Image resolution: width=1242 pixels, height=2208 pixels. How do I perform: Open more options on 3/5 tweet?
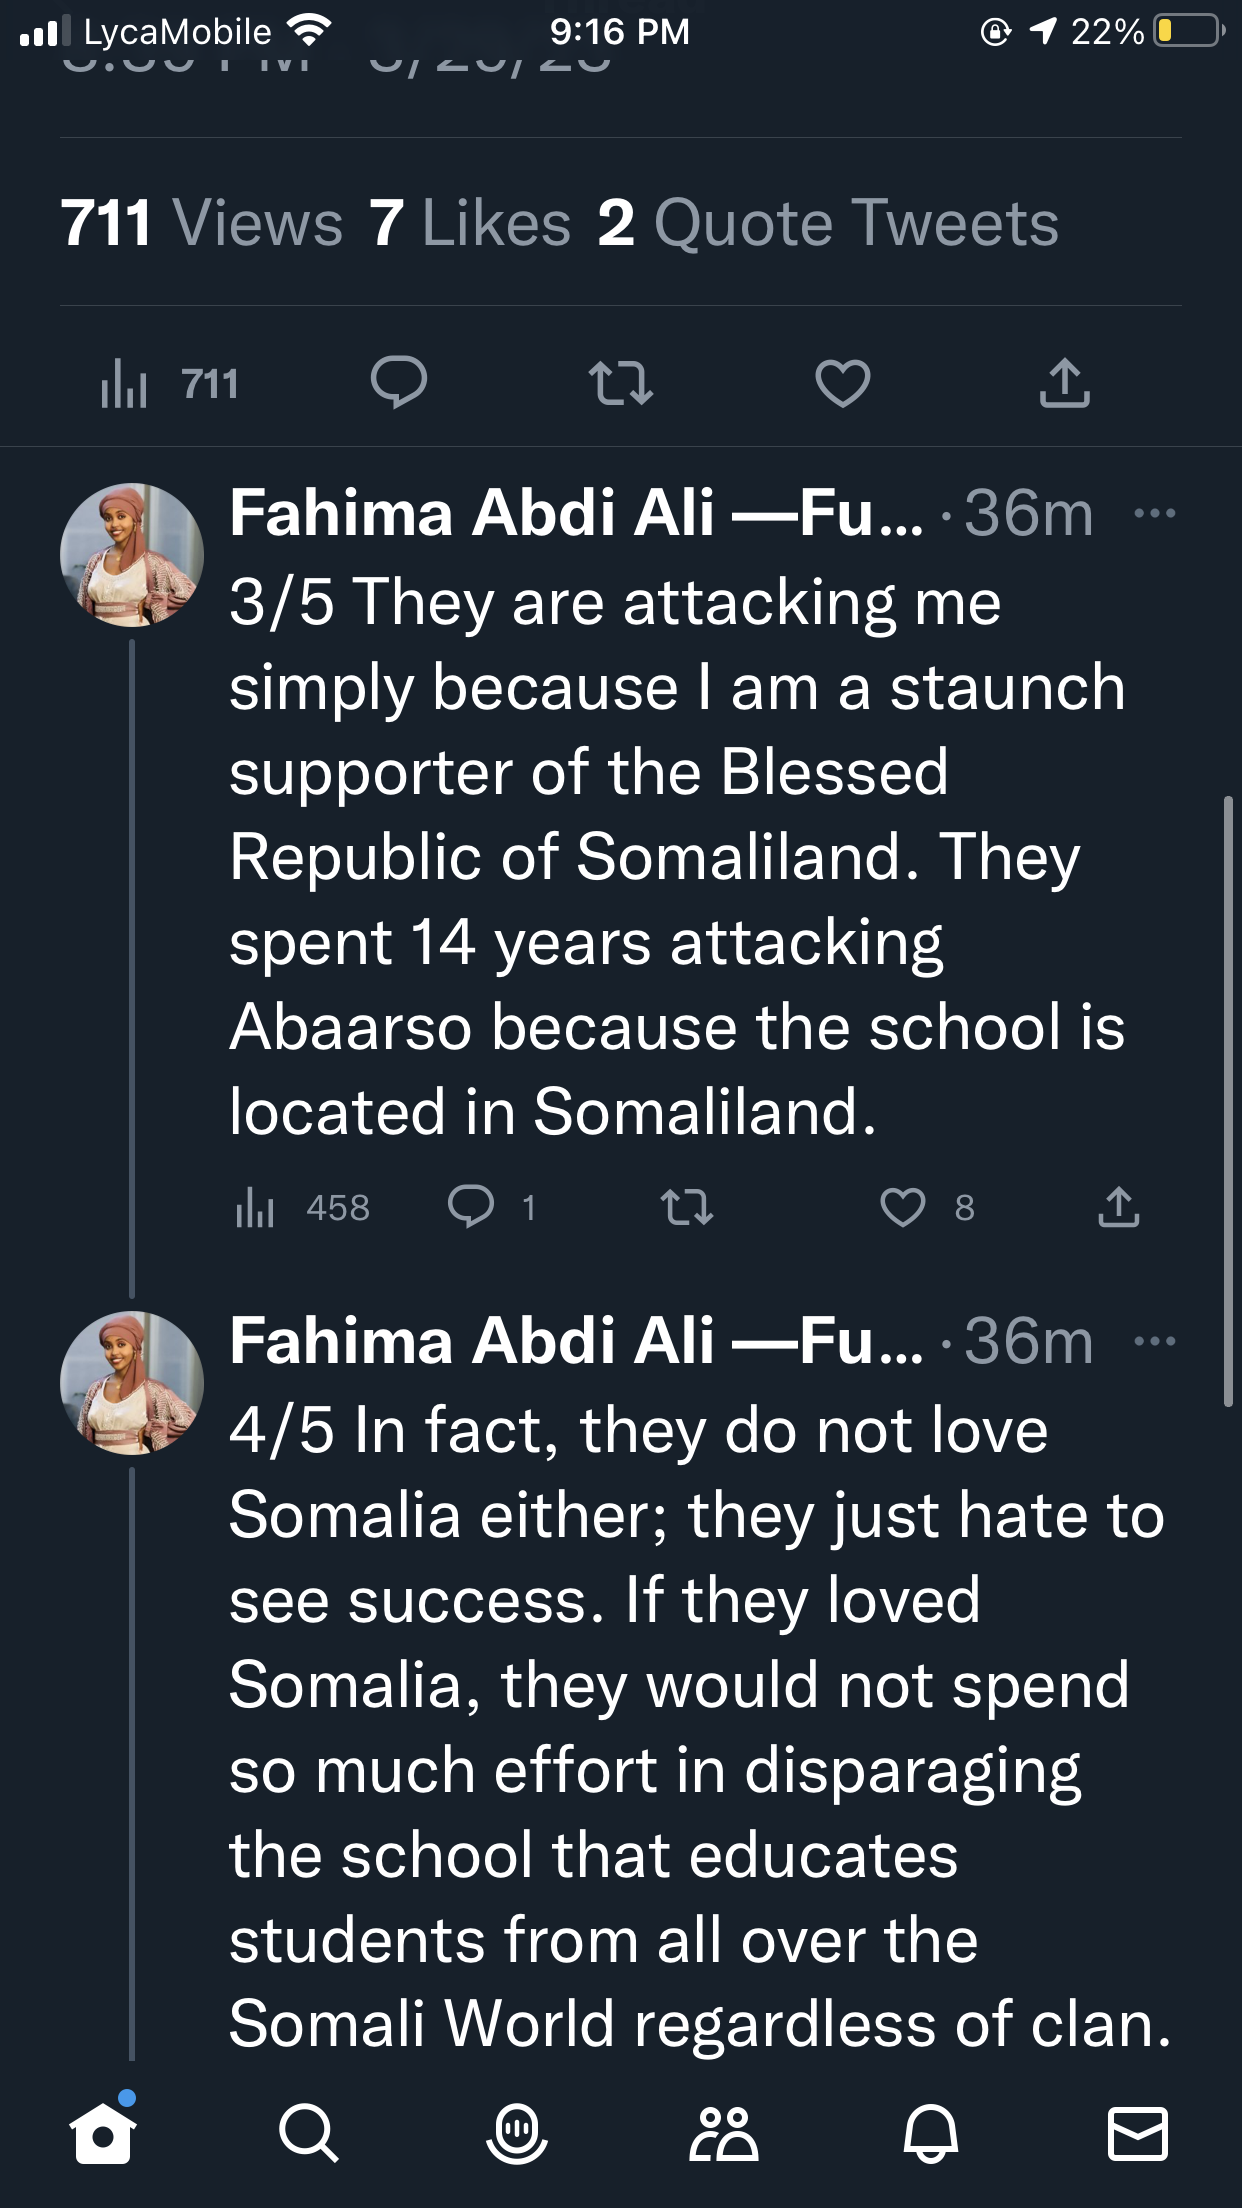tap(1155, 514)
